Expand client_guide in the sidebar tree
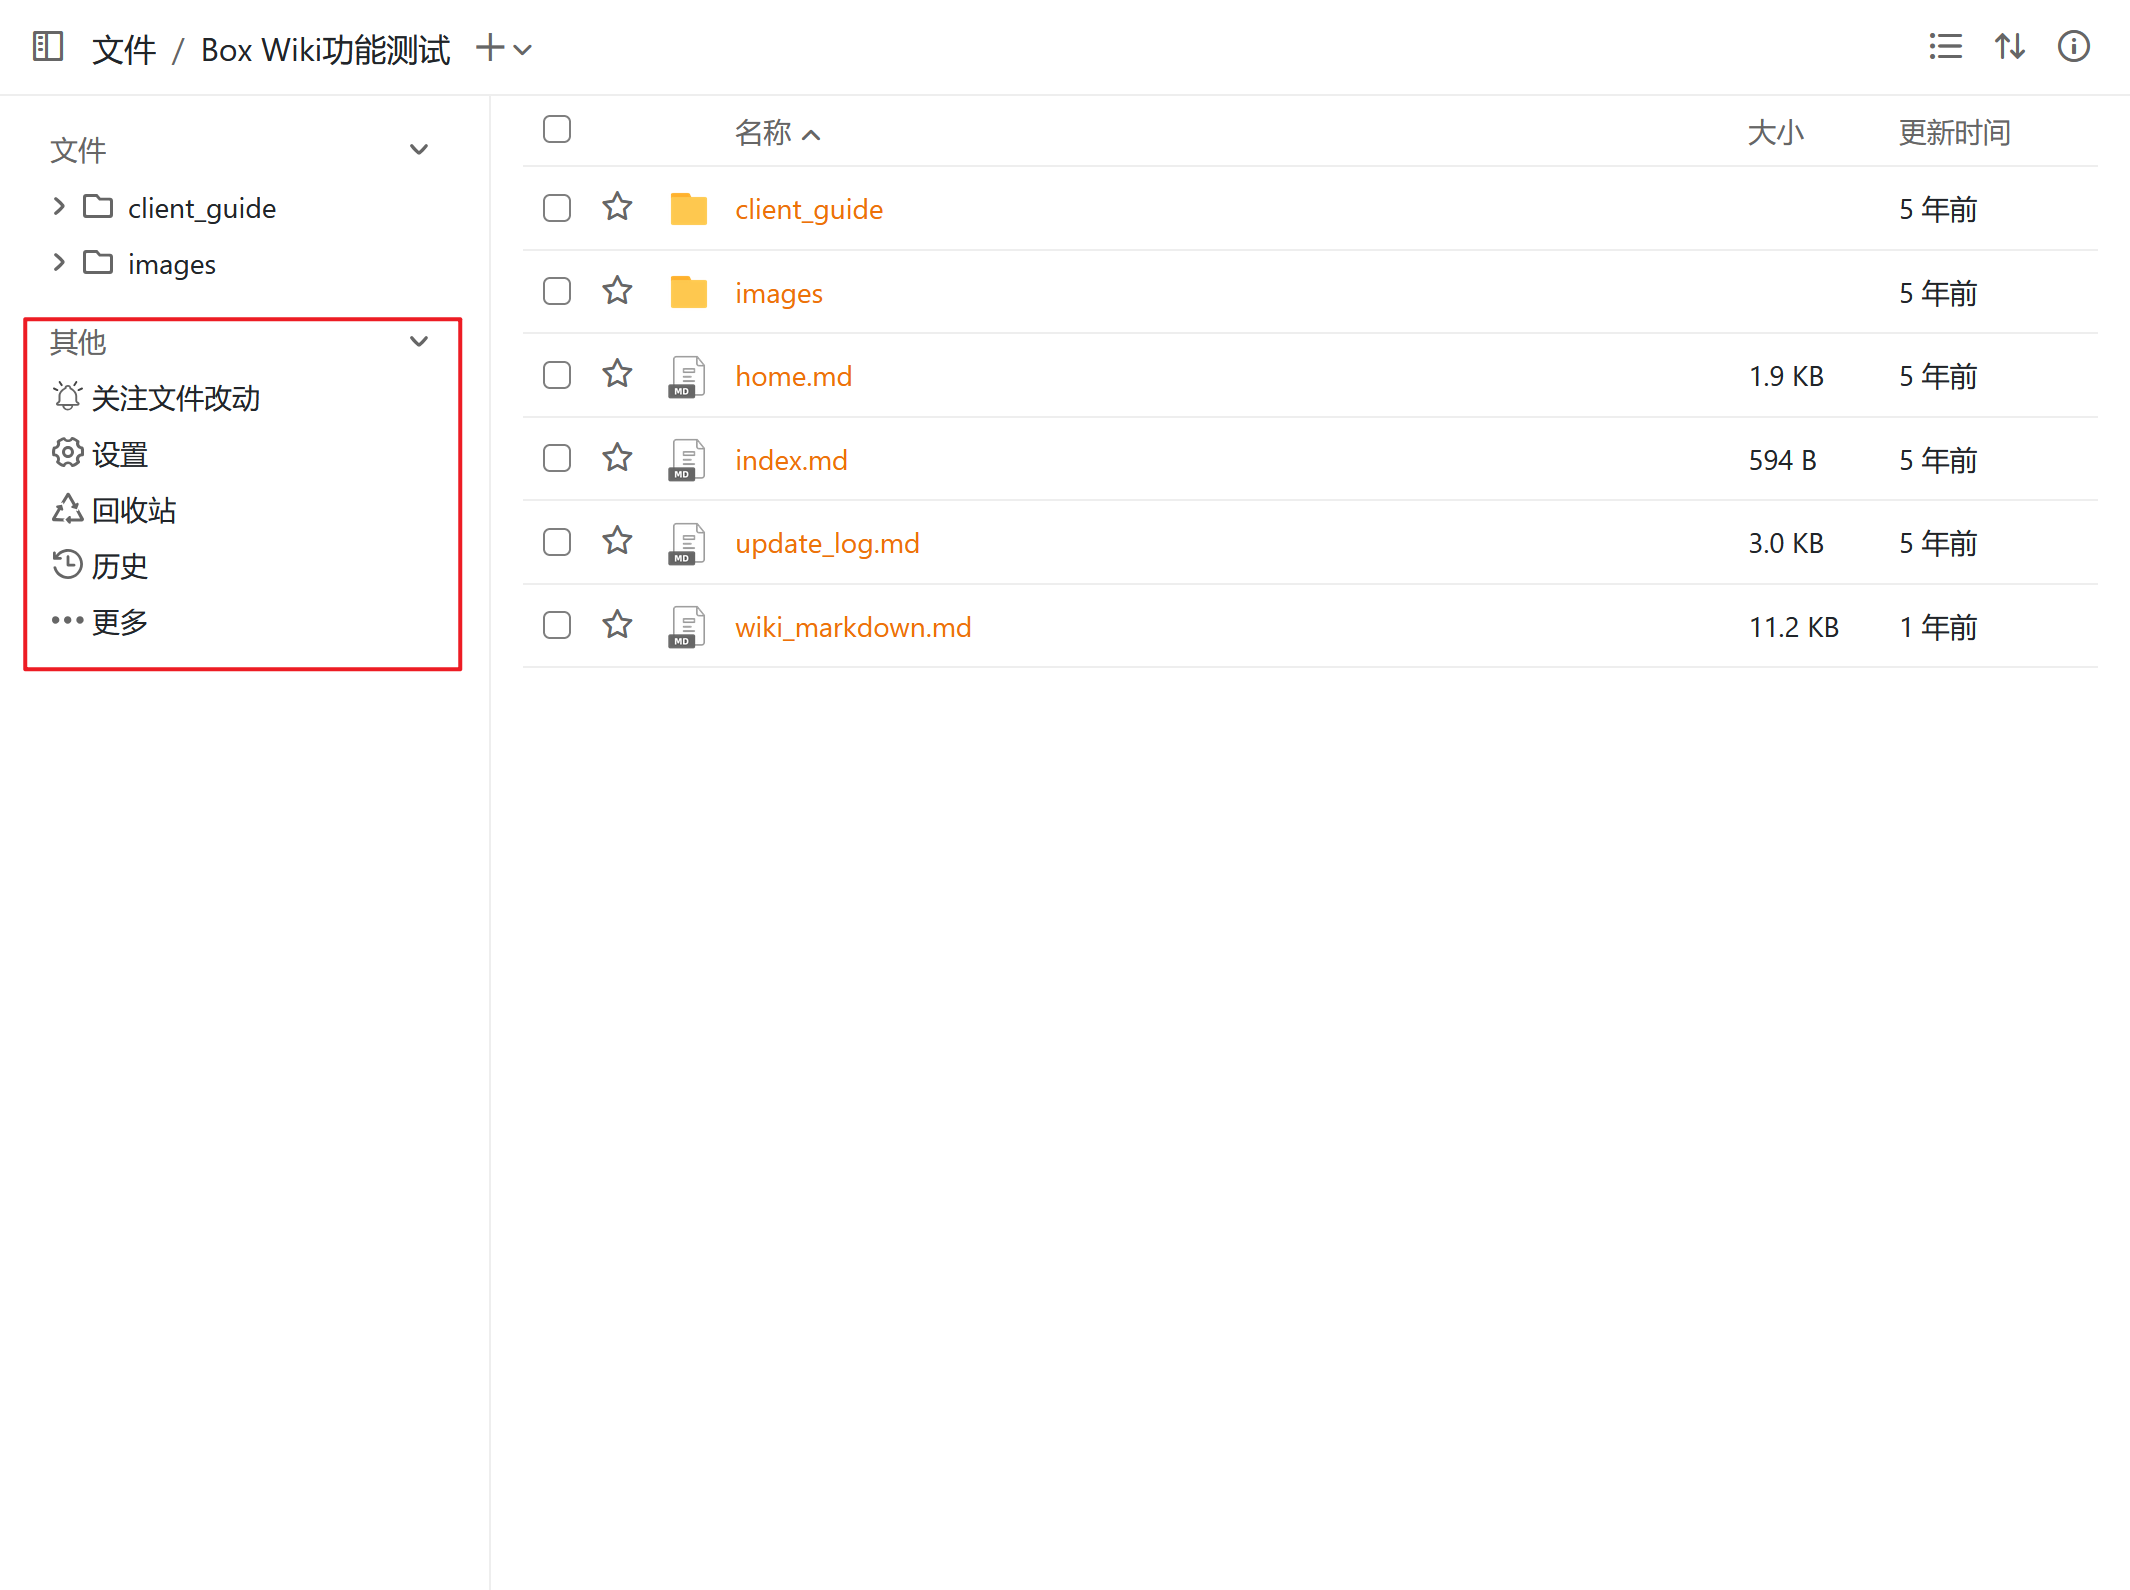Screen dimensions: 2130x1590 tap(59, 207)
